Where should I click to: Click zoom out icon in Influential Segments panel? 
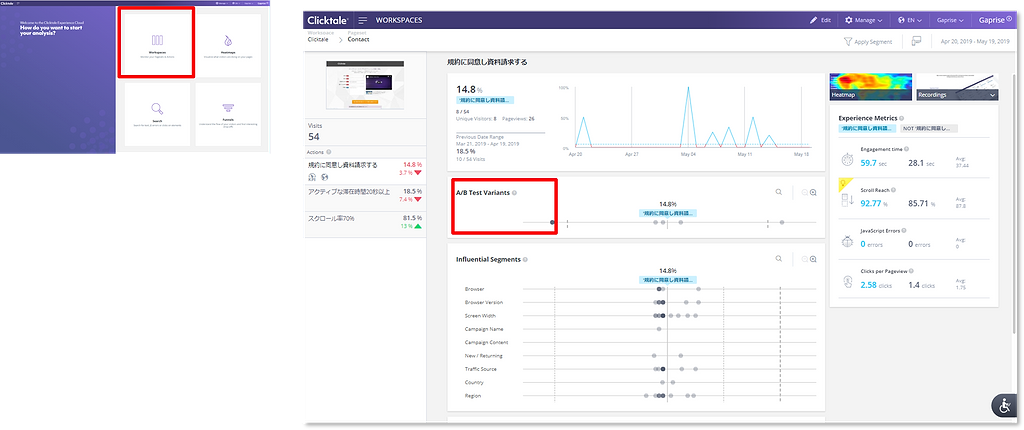(805, 259)
